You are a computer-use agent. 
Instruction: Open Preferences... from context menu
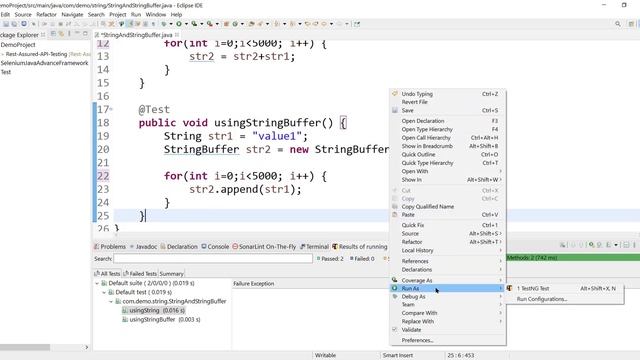448,340
